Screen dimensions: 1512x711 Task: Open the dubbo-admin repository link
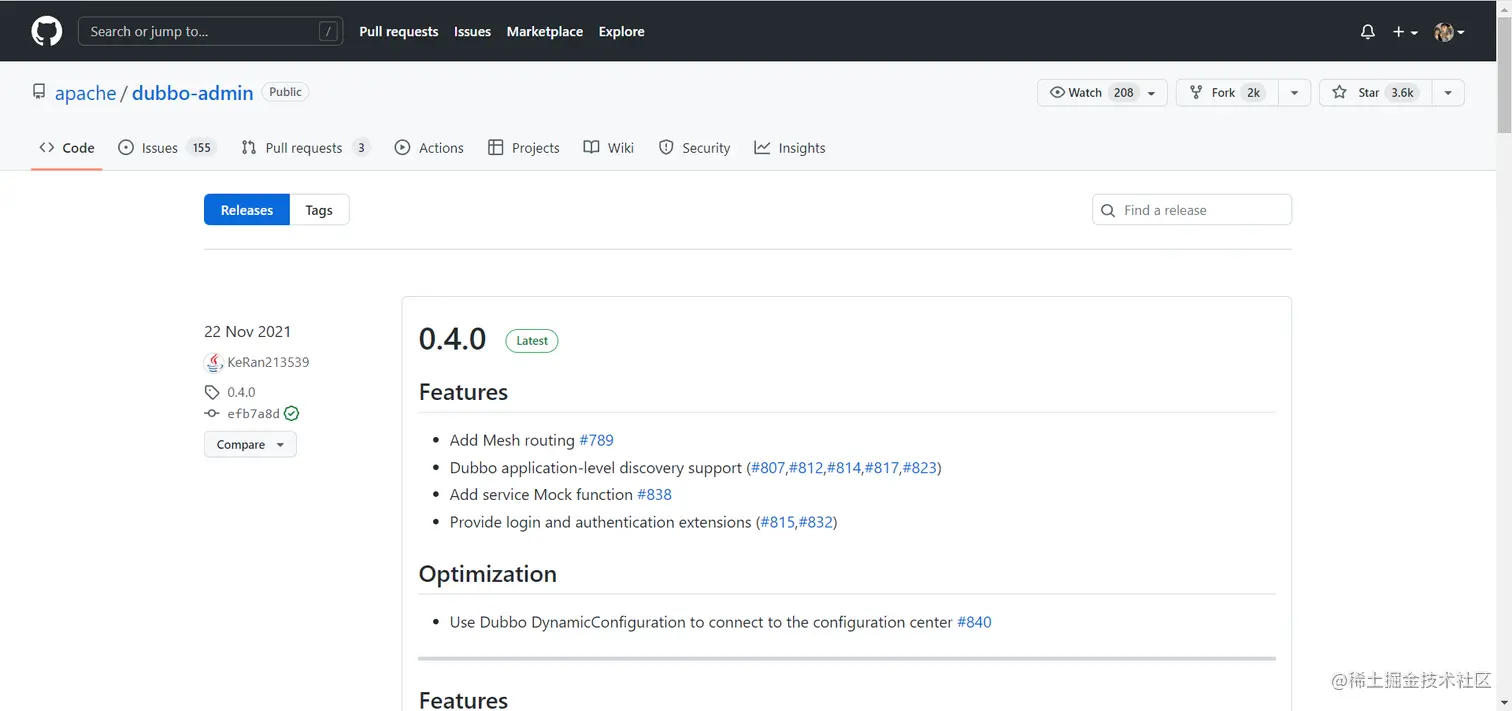click(x=193, y=93)
